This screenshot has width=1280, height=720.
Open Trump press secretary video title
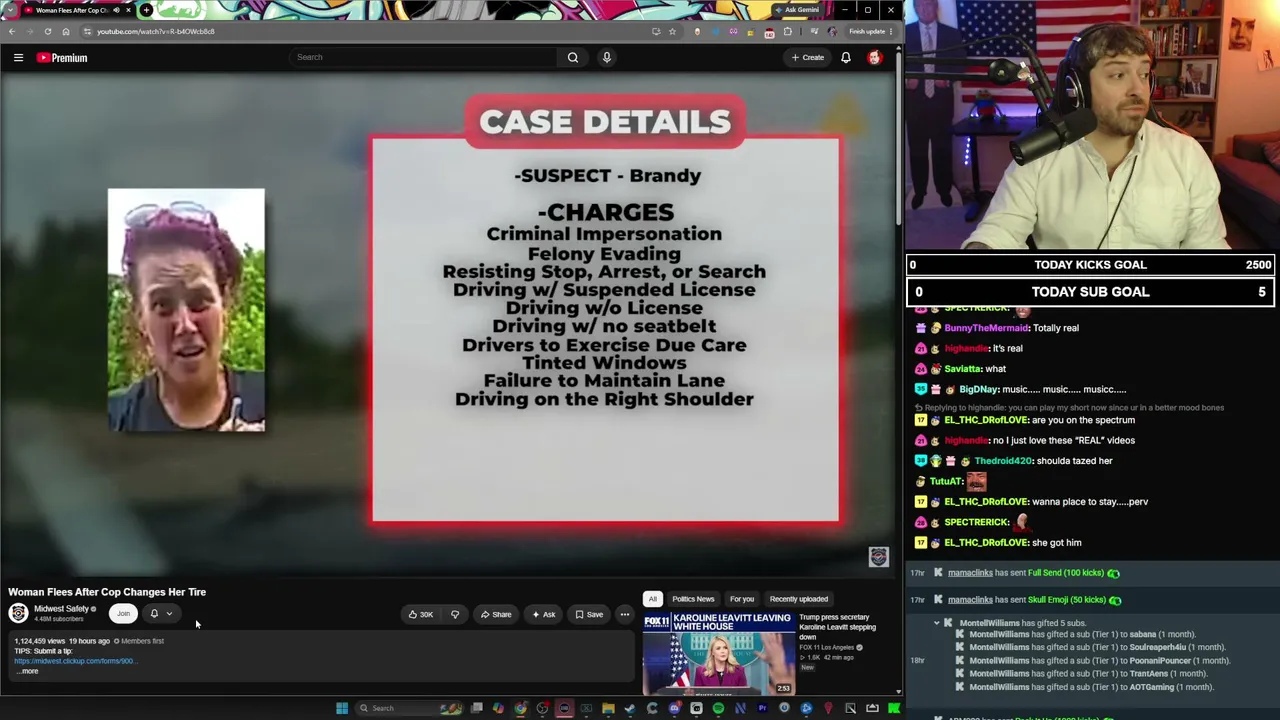tap(837, 627)
